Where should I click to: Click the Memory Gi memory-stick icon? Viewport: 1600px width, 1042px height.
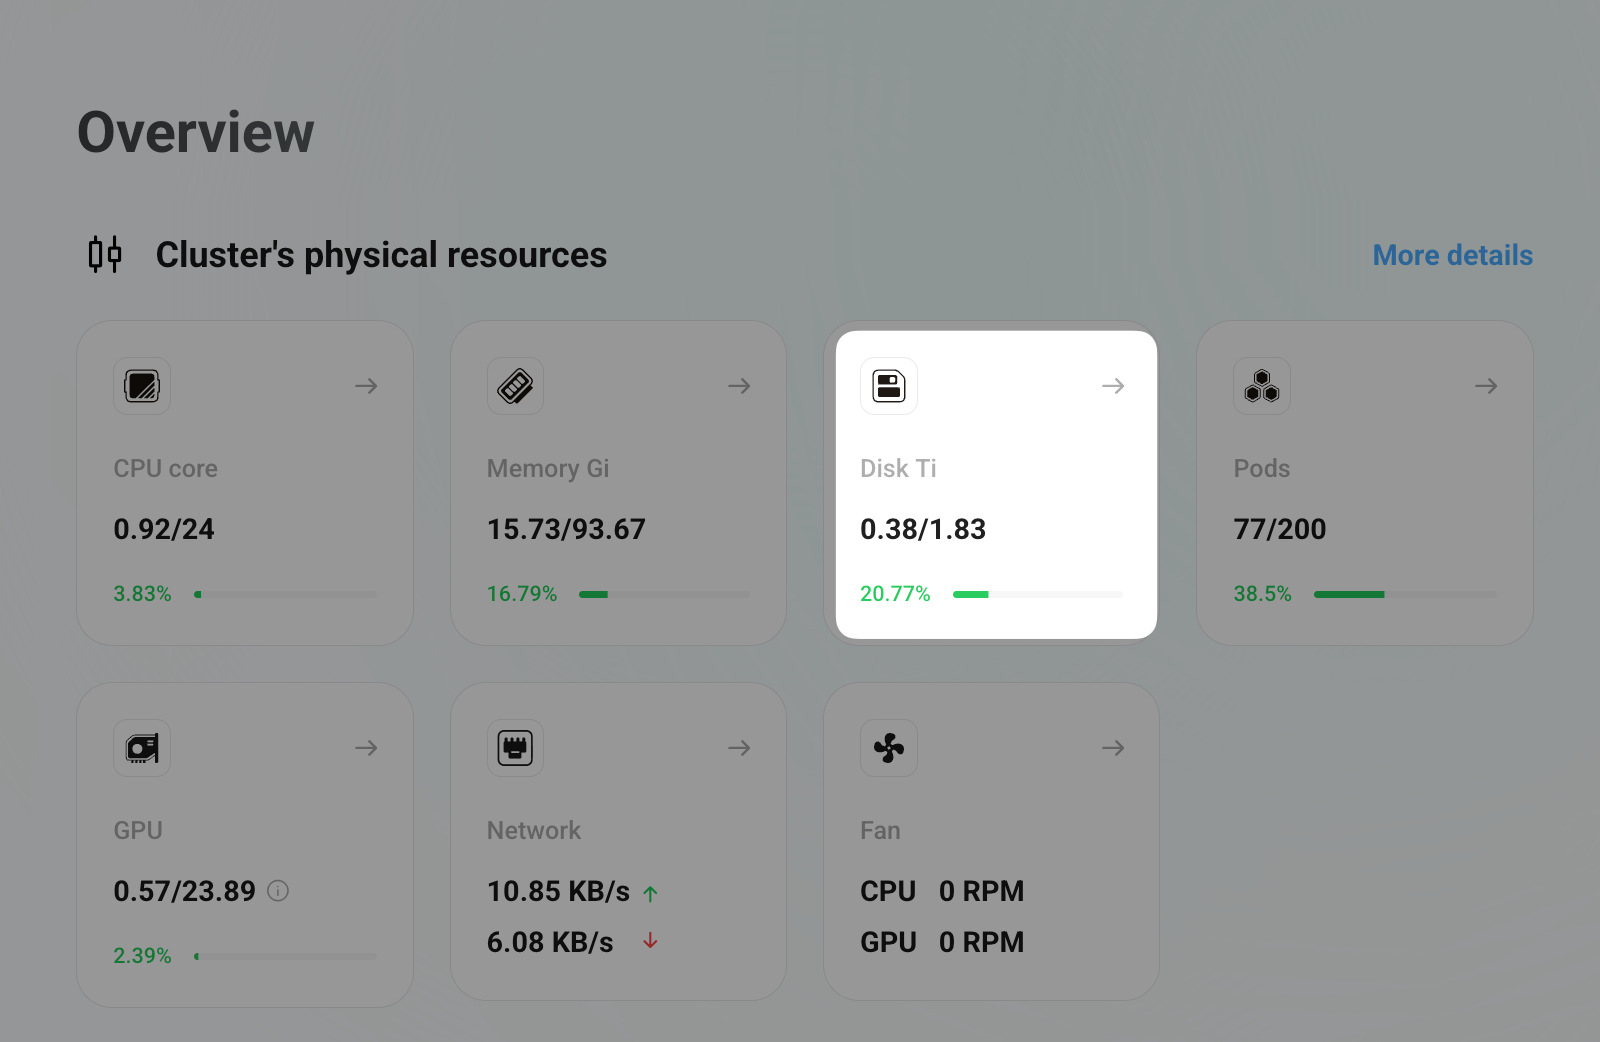tap(515, 386)
